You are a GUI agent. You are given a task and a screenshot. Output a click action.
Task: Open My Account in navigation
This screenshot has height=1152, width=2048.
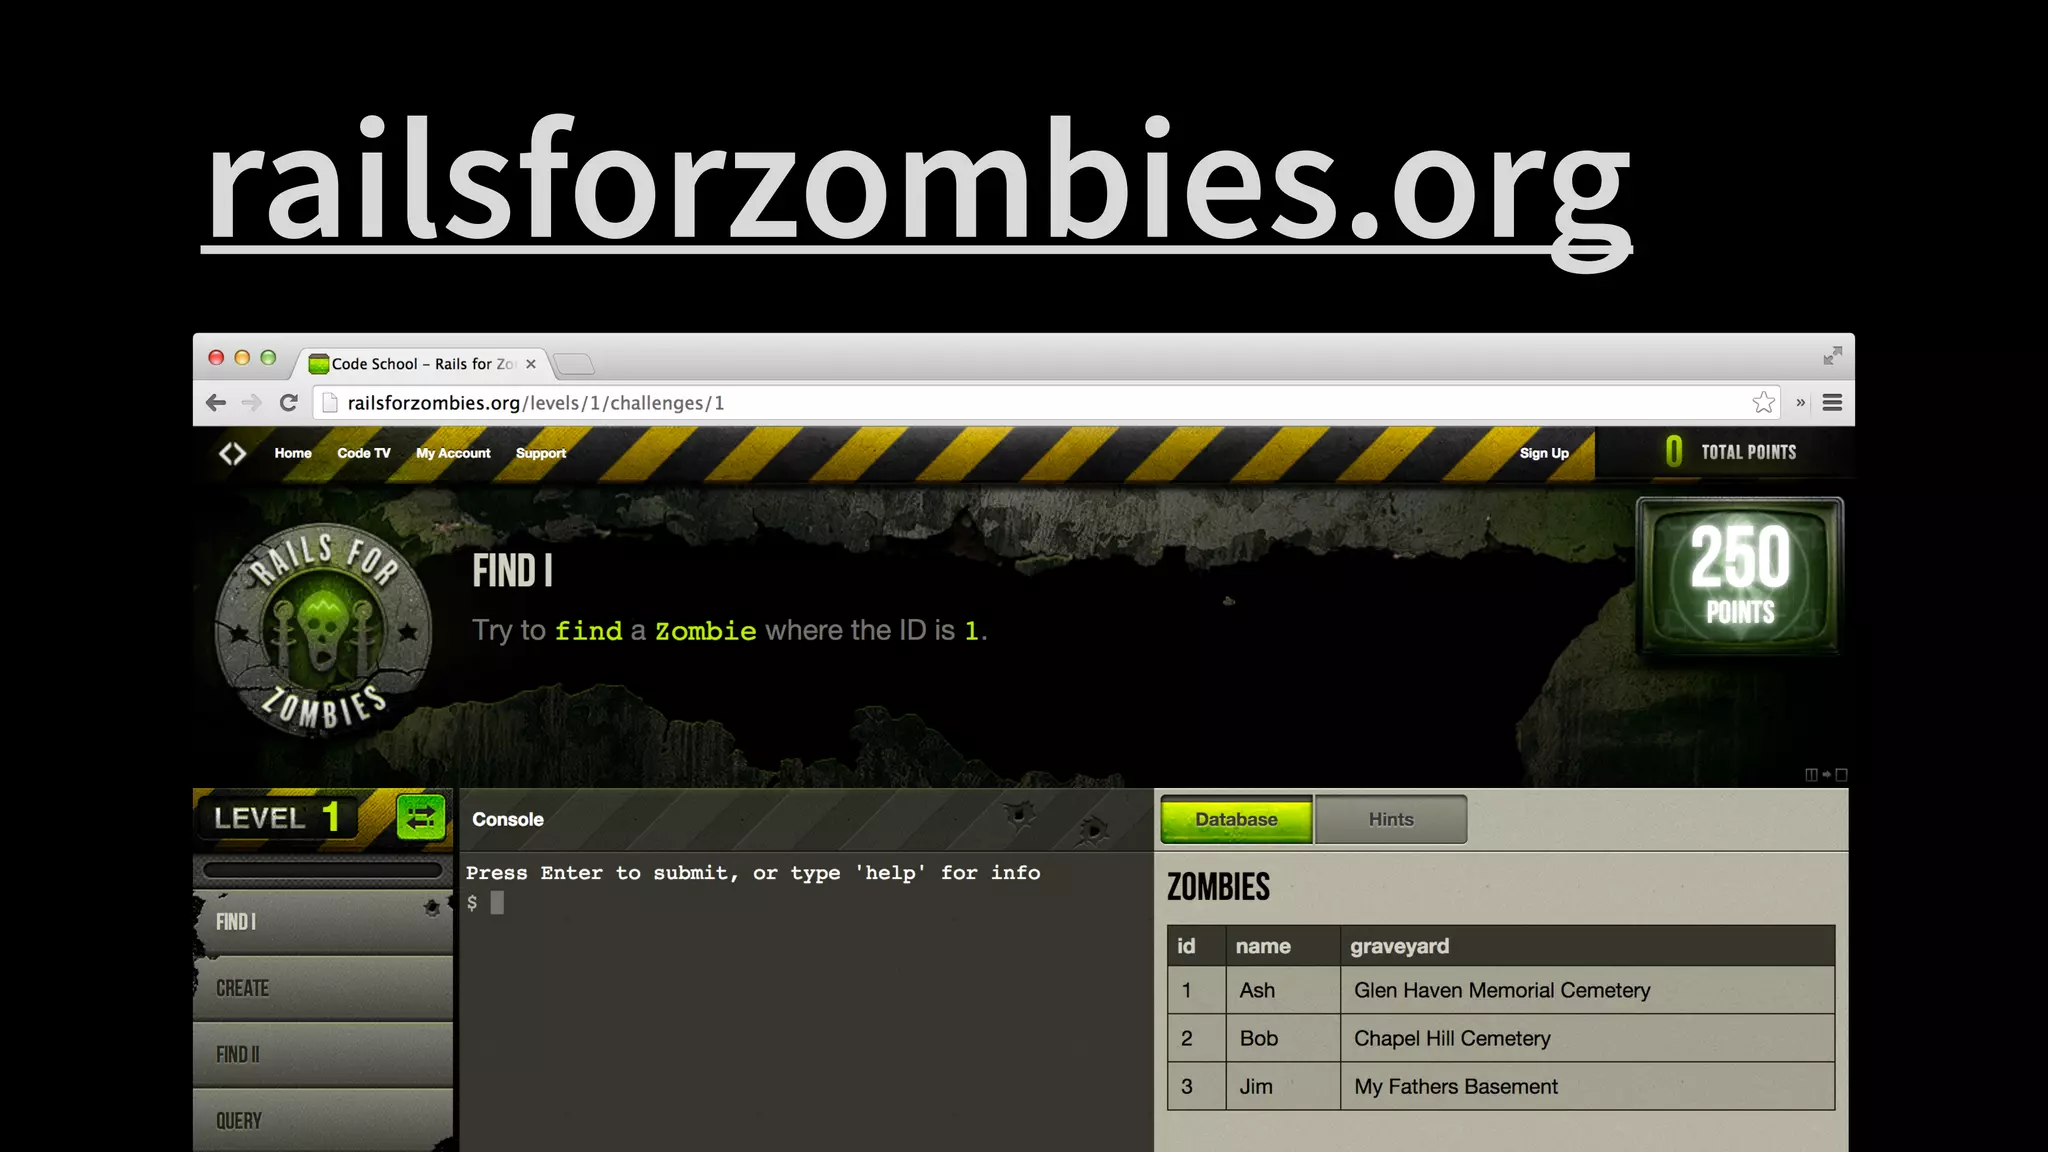click(453, 454)
